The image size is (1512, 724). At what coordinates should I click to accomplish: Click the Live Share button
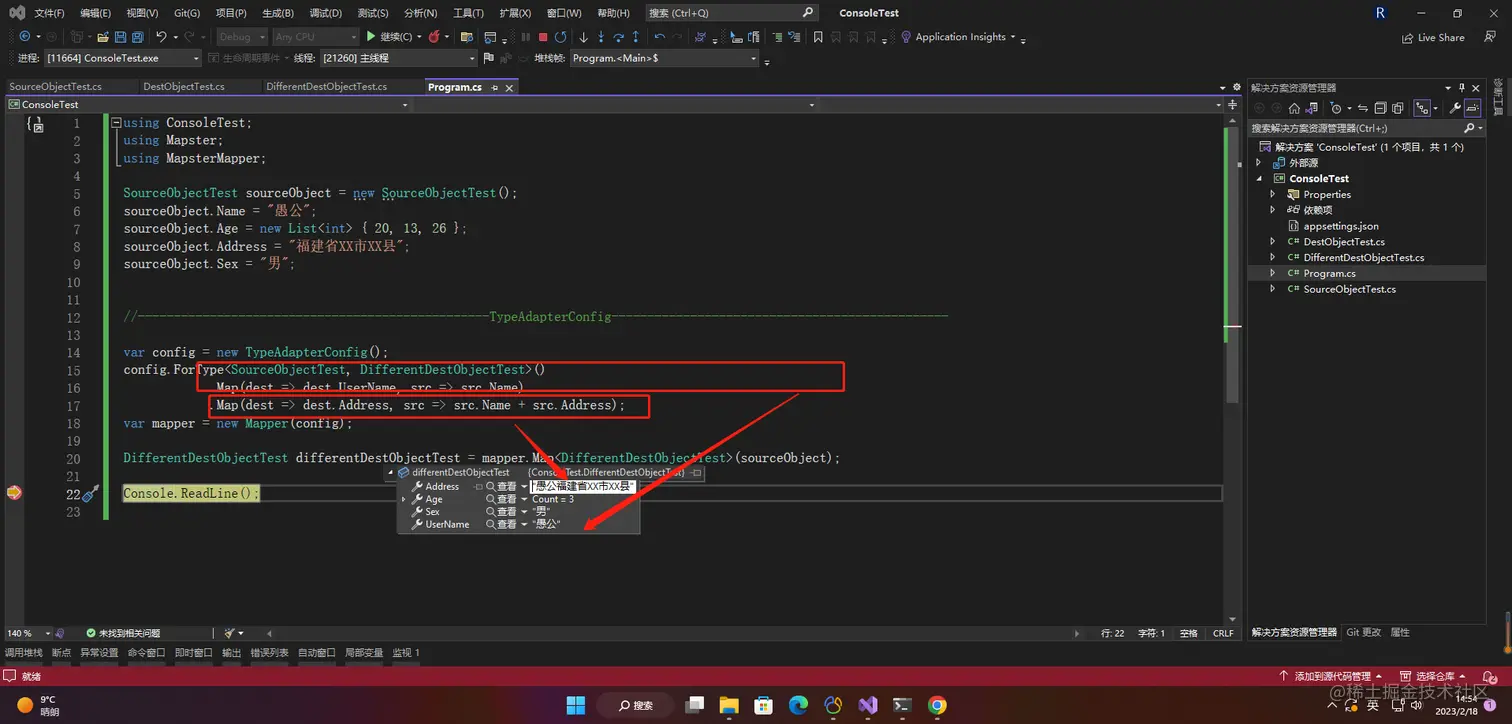click(x=1432, y=37)
